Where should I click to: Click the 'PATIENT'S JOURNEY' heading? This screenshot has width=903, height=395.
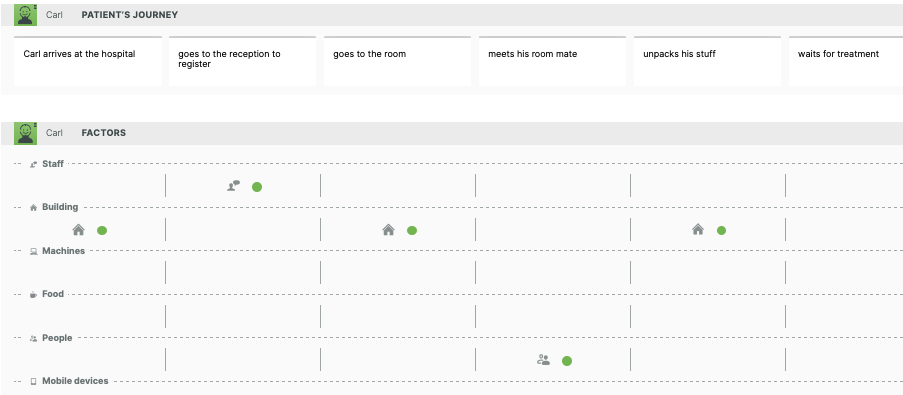click(130, 15)
